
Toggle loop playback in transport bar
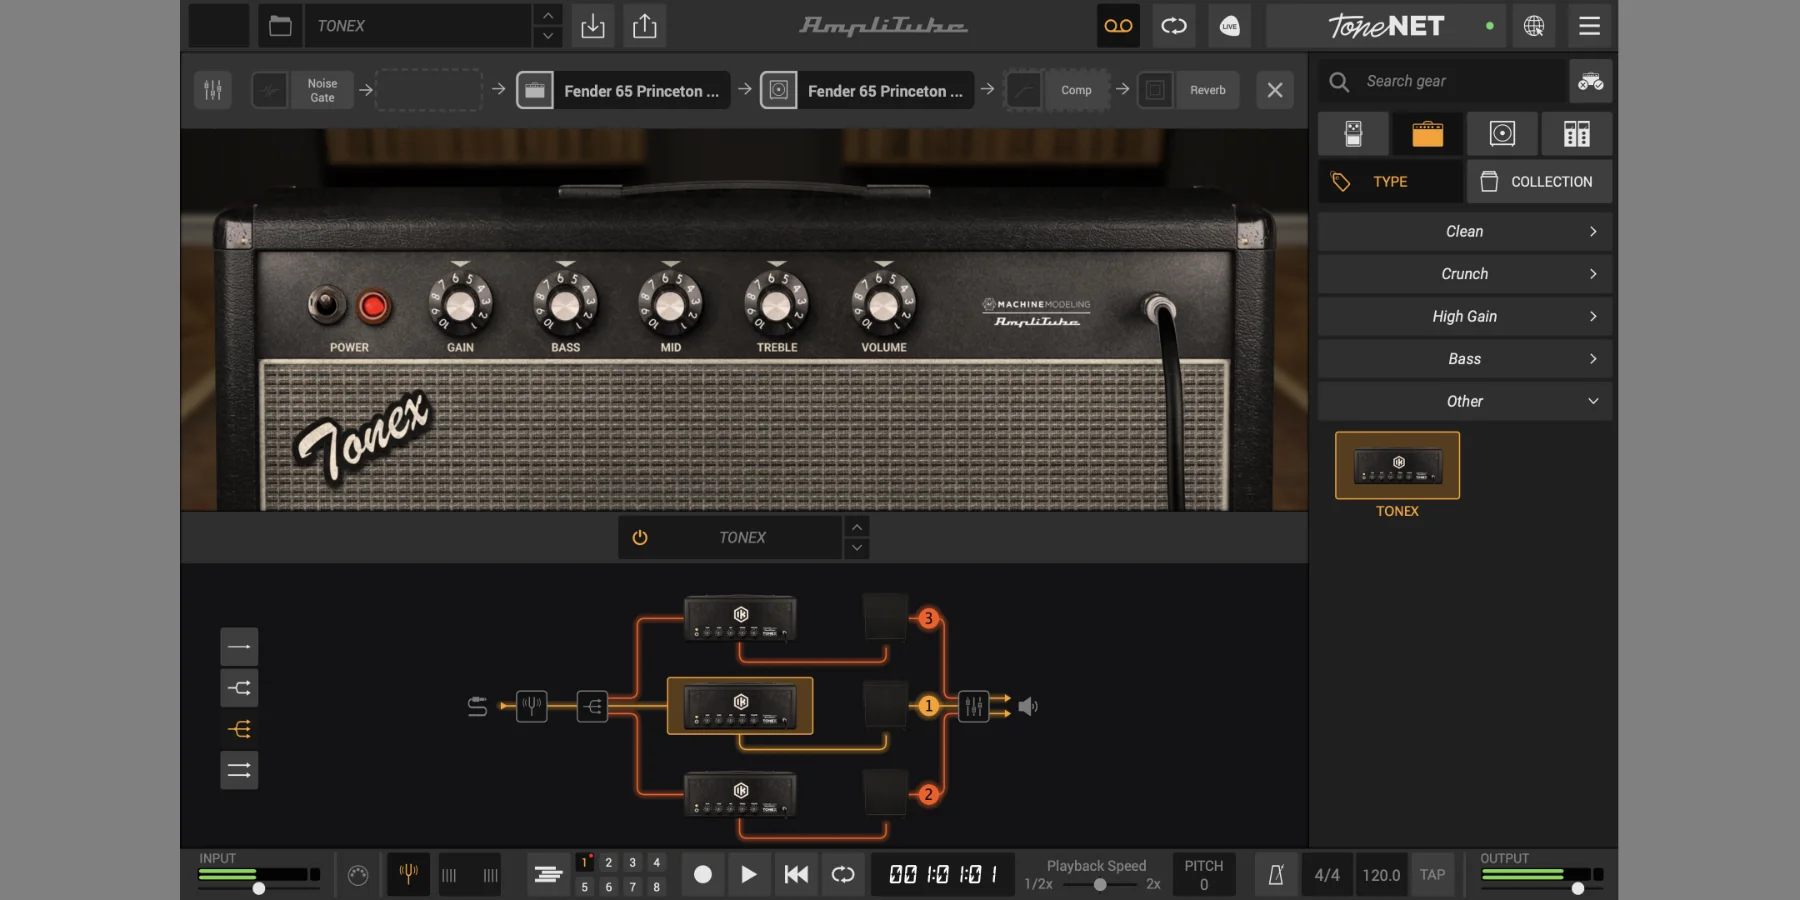pos(843,875)
